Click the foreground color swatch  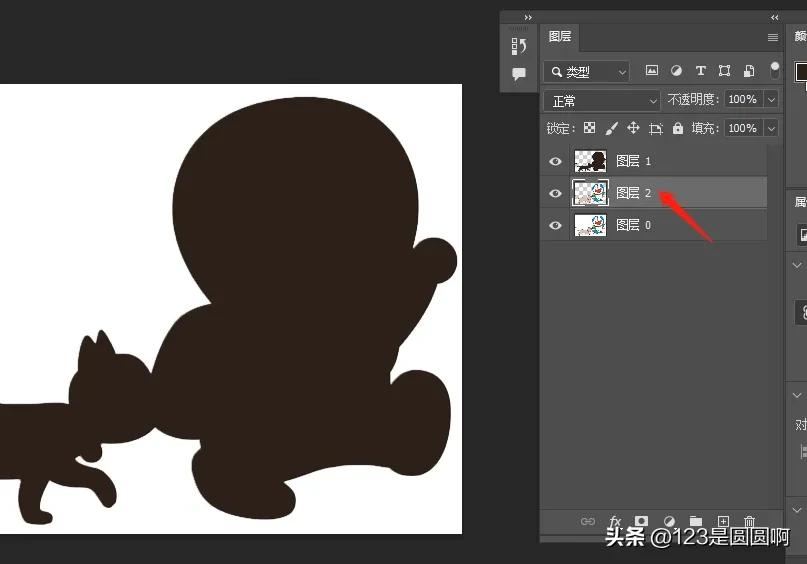(x=802, y=71)
